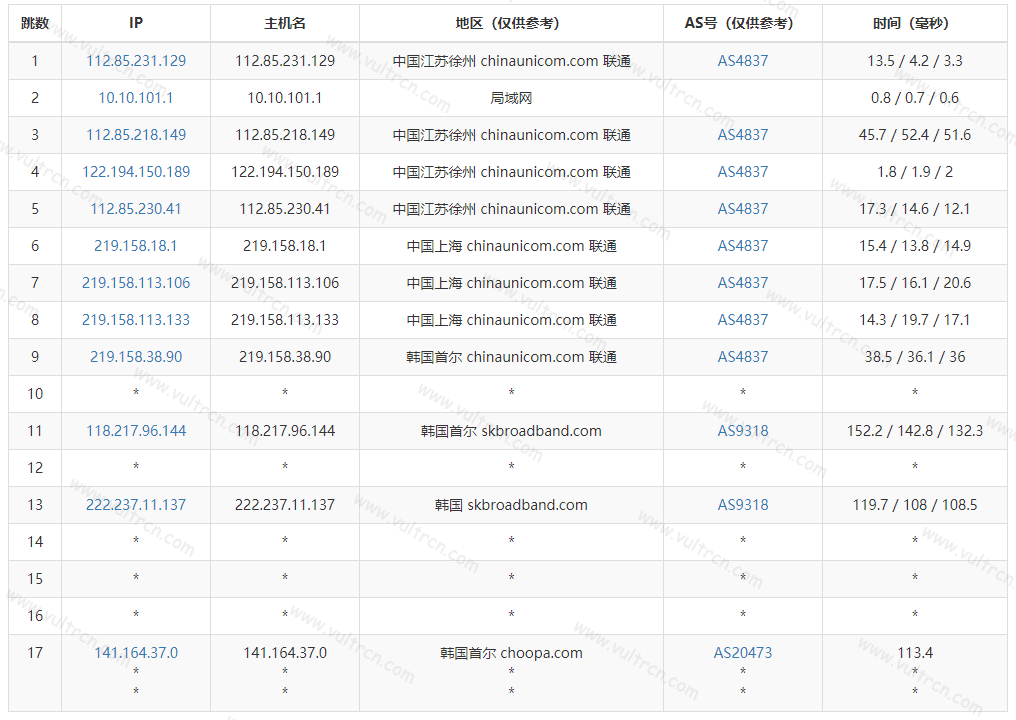Click hop number 17 cell
This screenshot has width=1016, height=720.
35,673
